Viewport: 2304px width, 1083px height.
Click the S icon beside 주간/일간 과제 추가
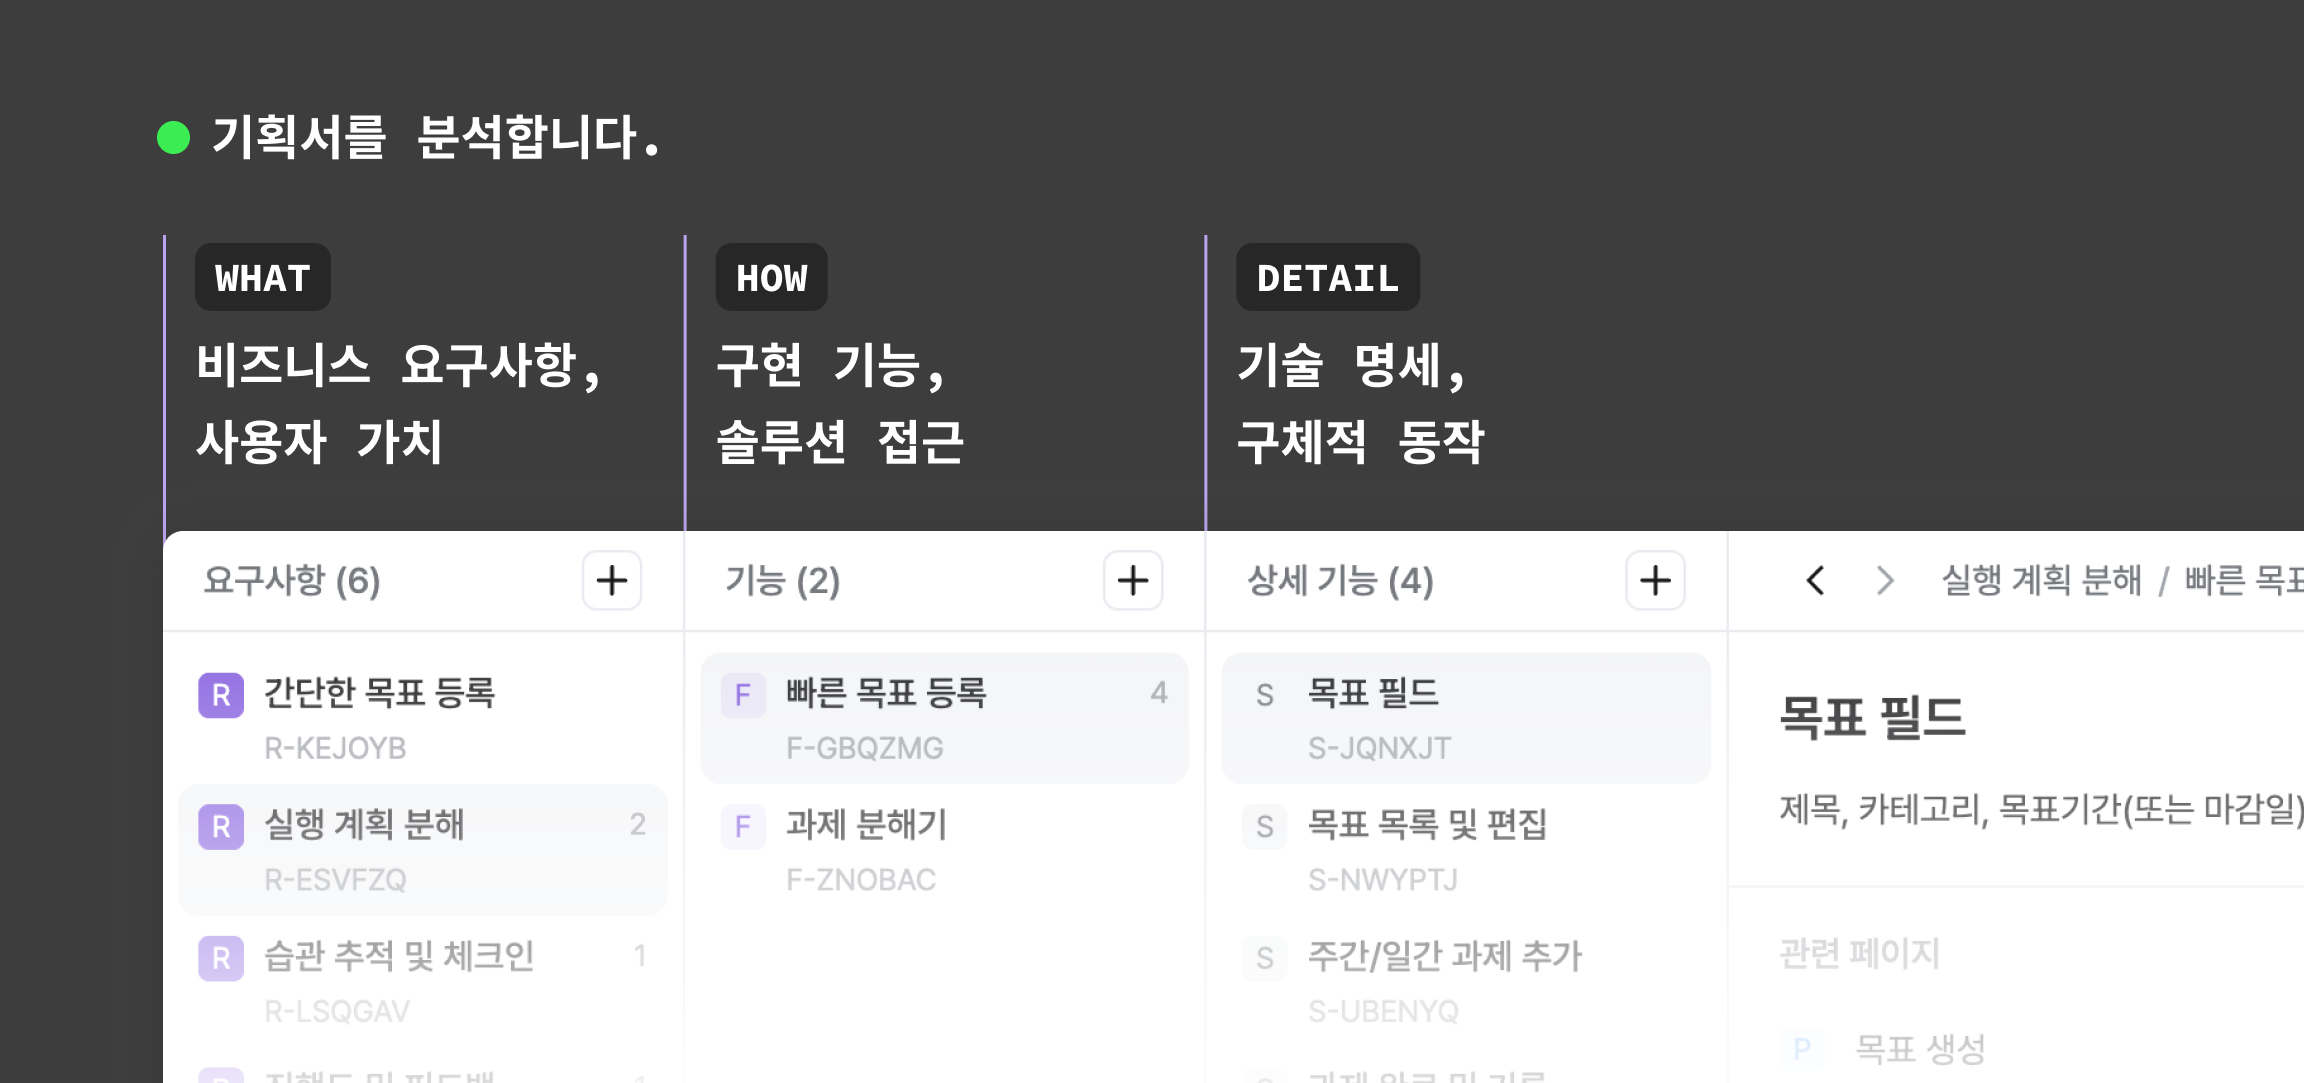pyautogui.click(x=1265, y=957)
